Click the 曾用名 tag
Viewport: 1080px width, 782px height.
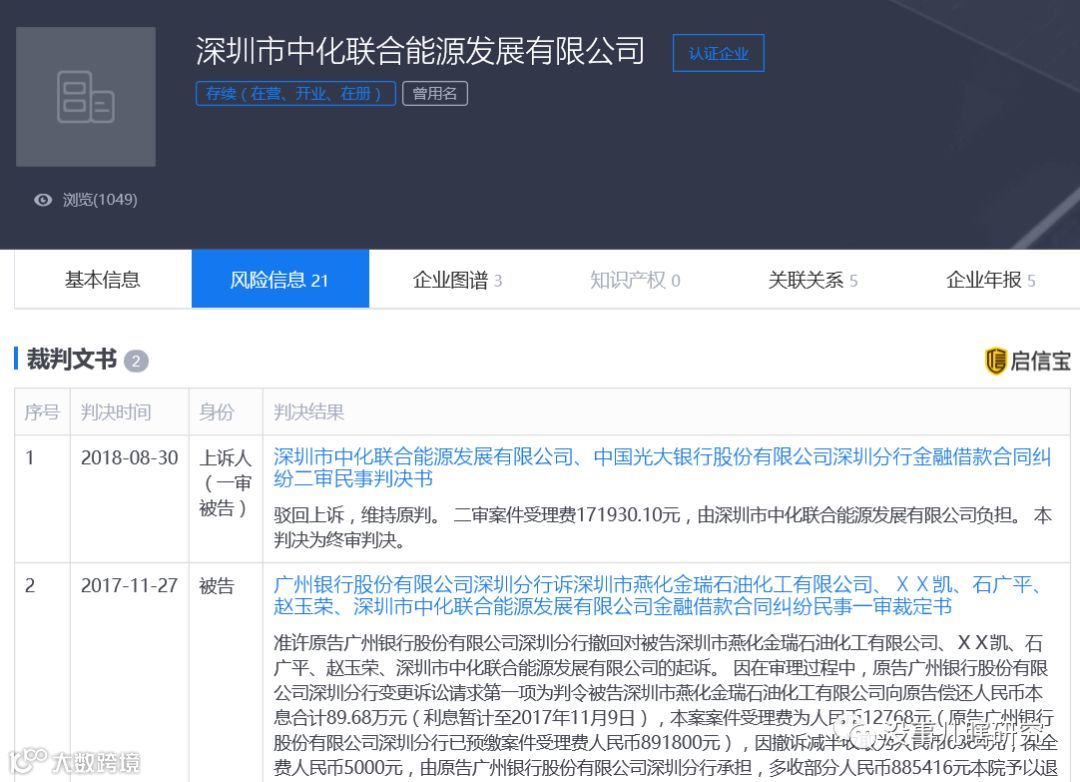pyautogui.click(x=435, y=93)
